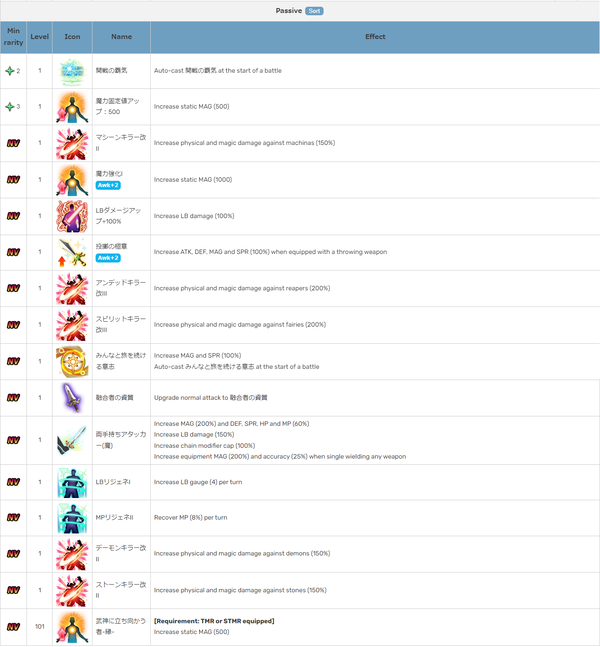Click 'Upgrade normal attack' effect text
600x647 pixels.
[210, 398]
